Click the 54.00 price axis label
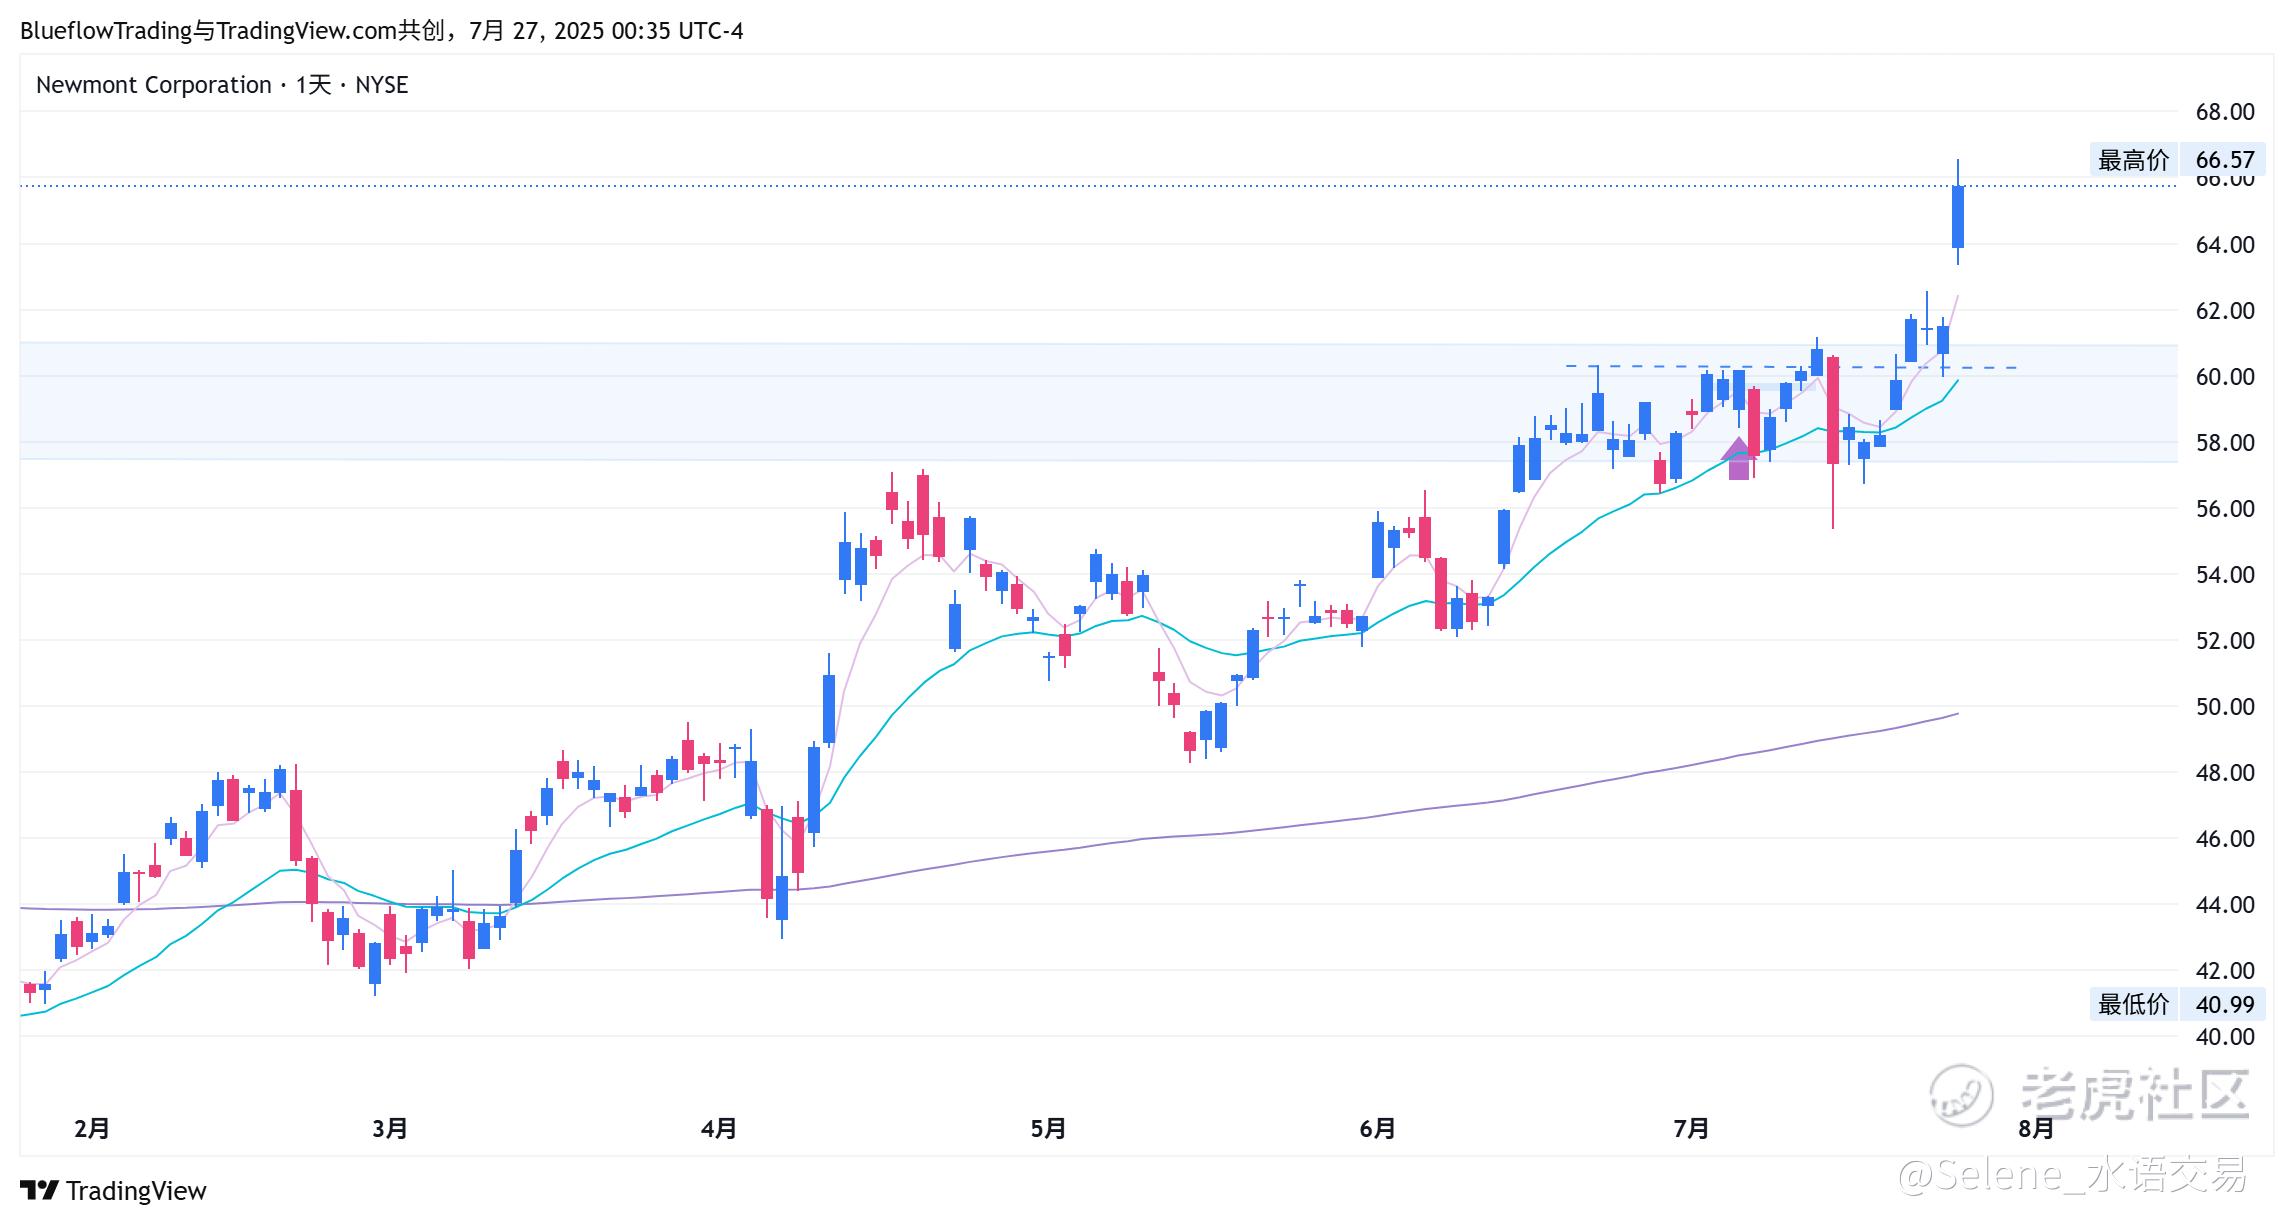Viewport: 2294px width, 1226px height. (x=2225, y=575)
